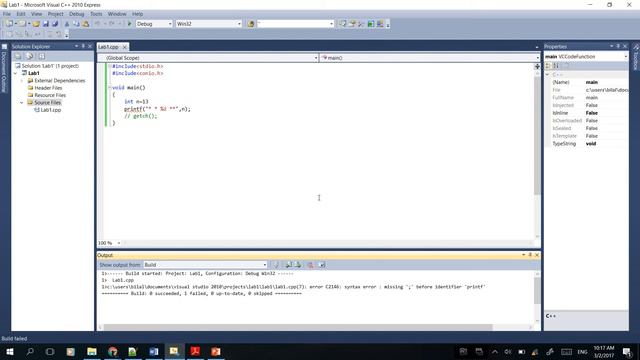
Task: Open File Explorer from taskbar
Action: pyautogui.click(x=92, y=351)
